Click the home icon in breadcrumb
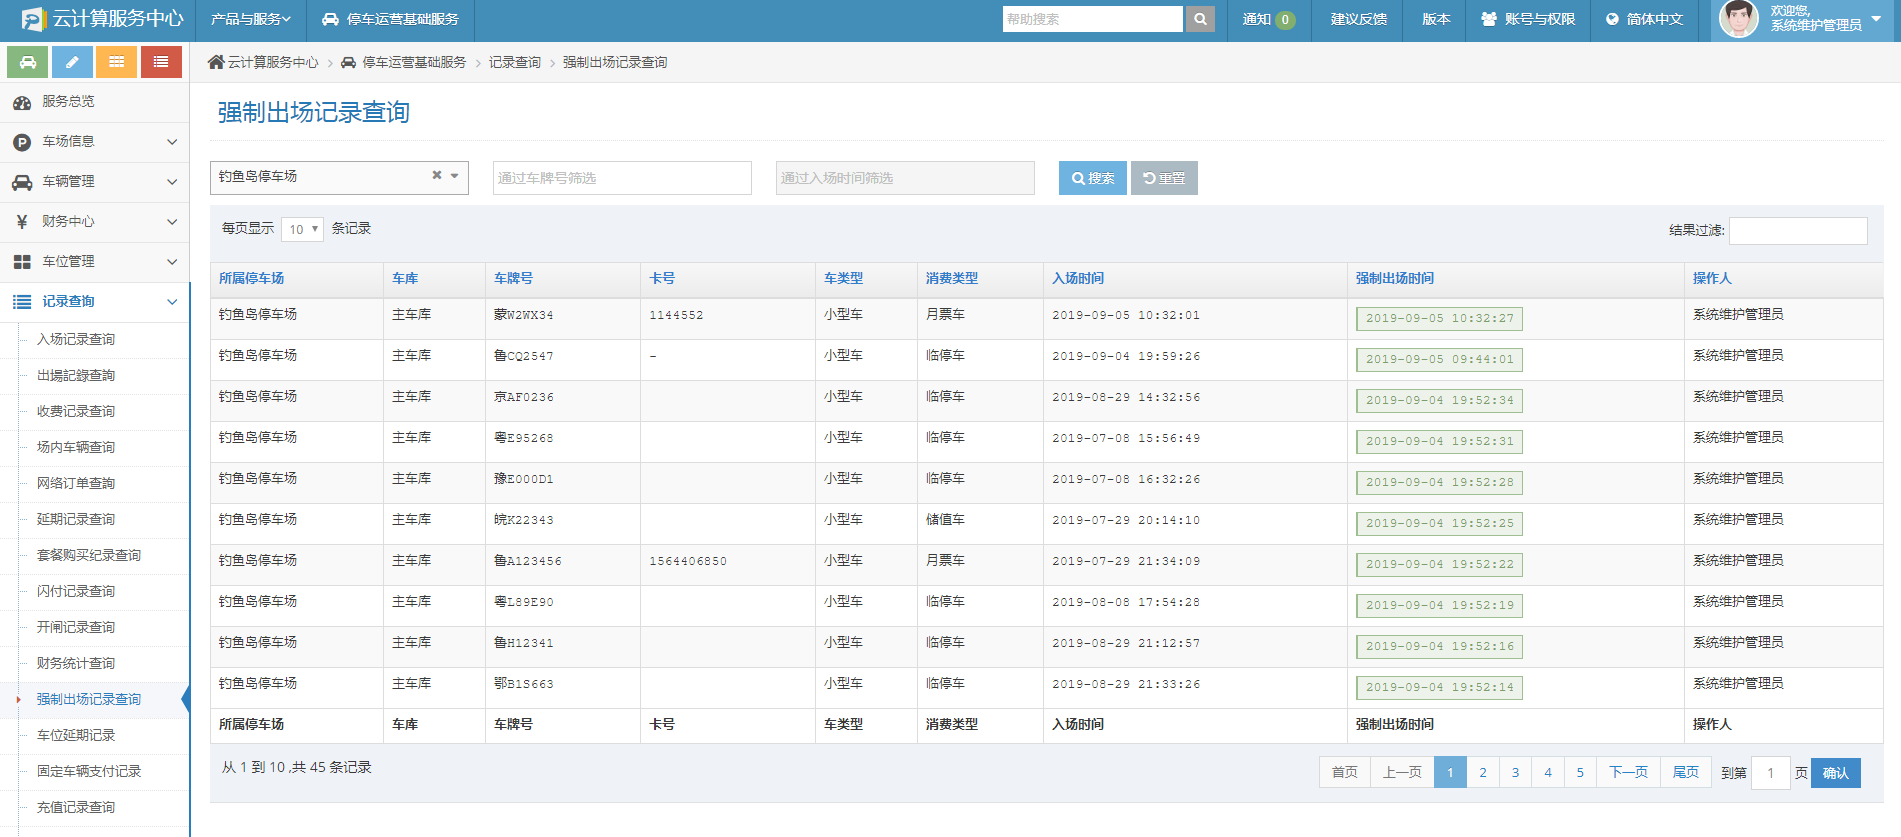Screen dimensions: 1901x837 click(x=216, y=62)
